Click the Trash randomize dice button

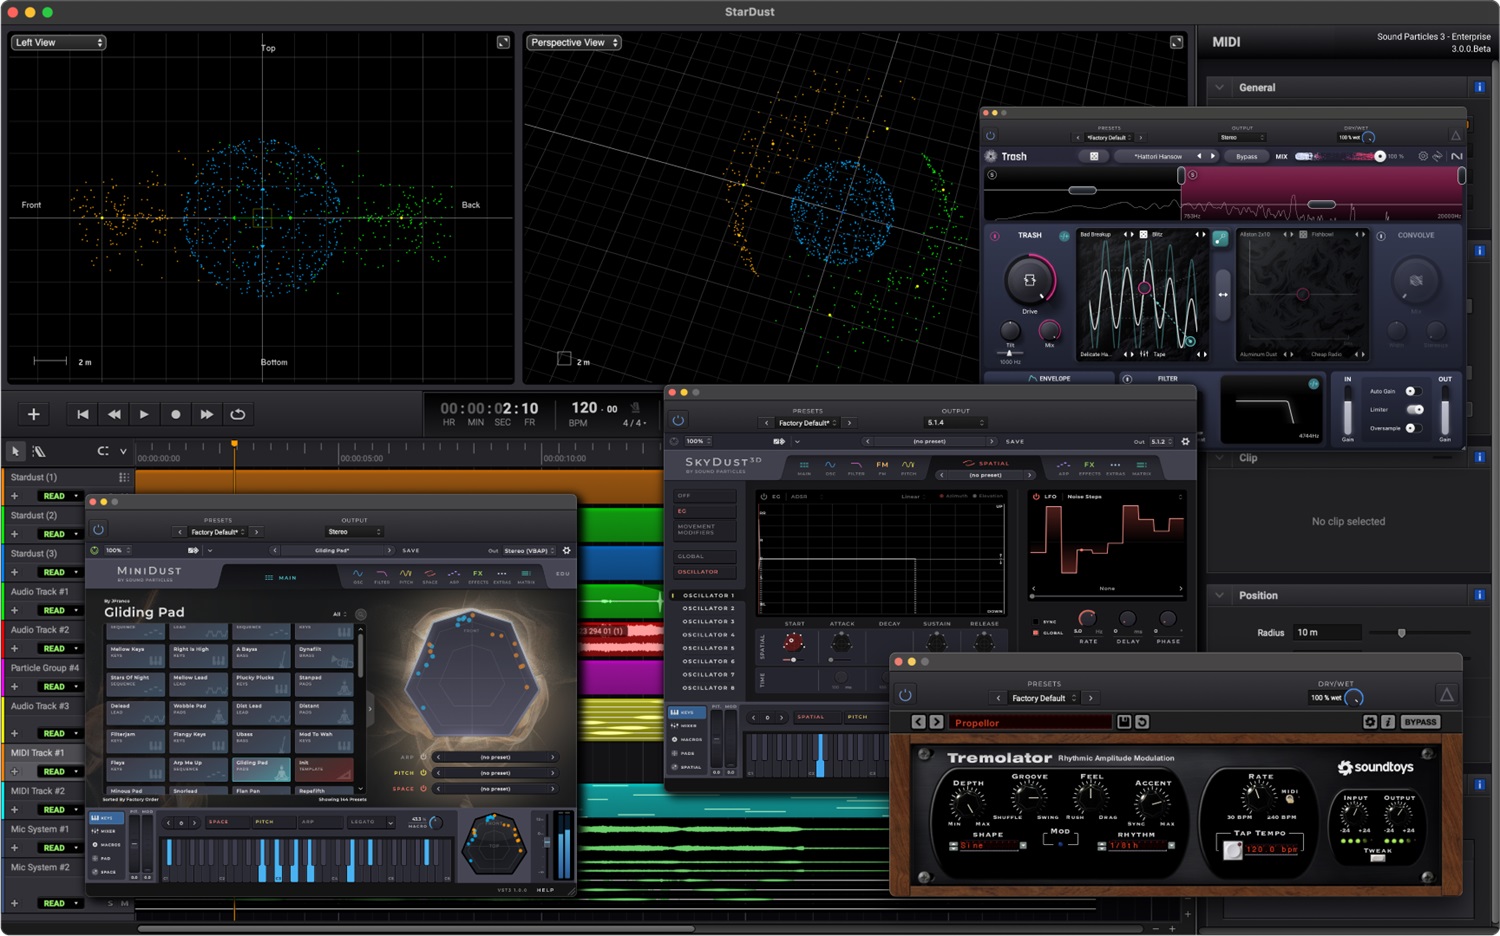(1094, 156)
